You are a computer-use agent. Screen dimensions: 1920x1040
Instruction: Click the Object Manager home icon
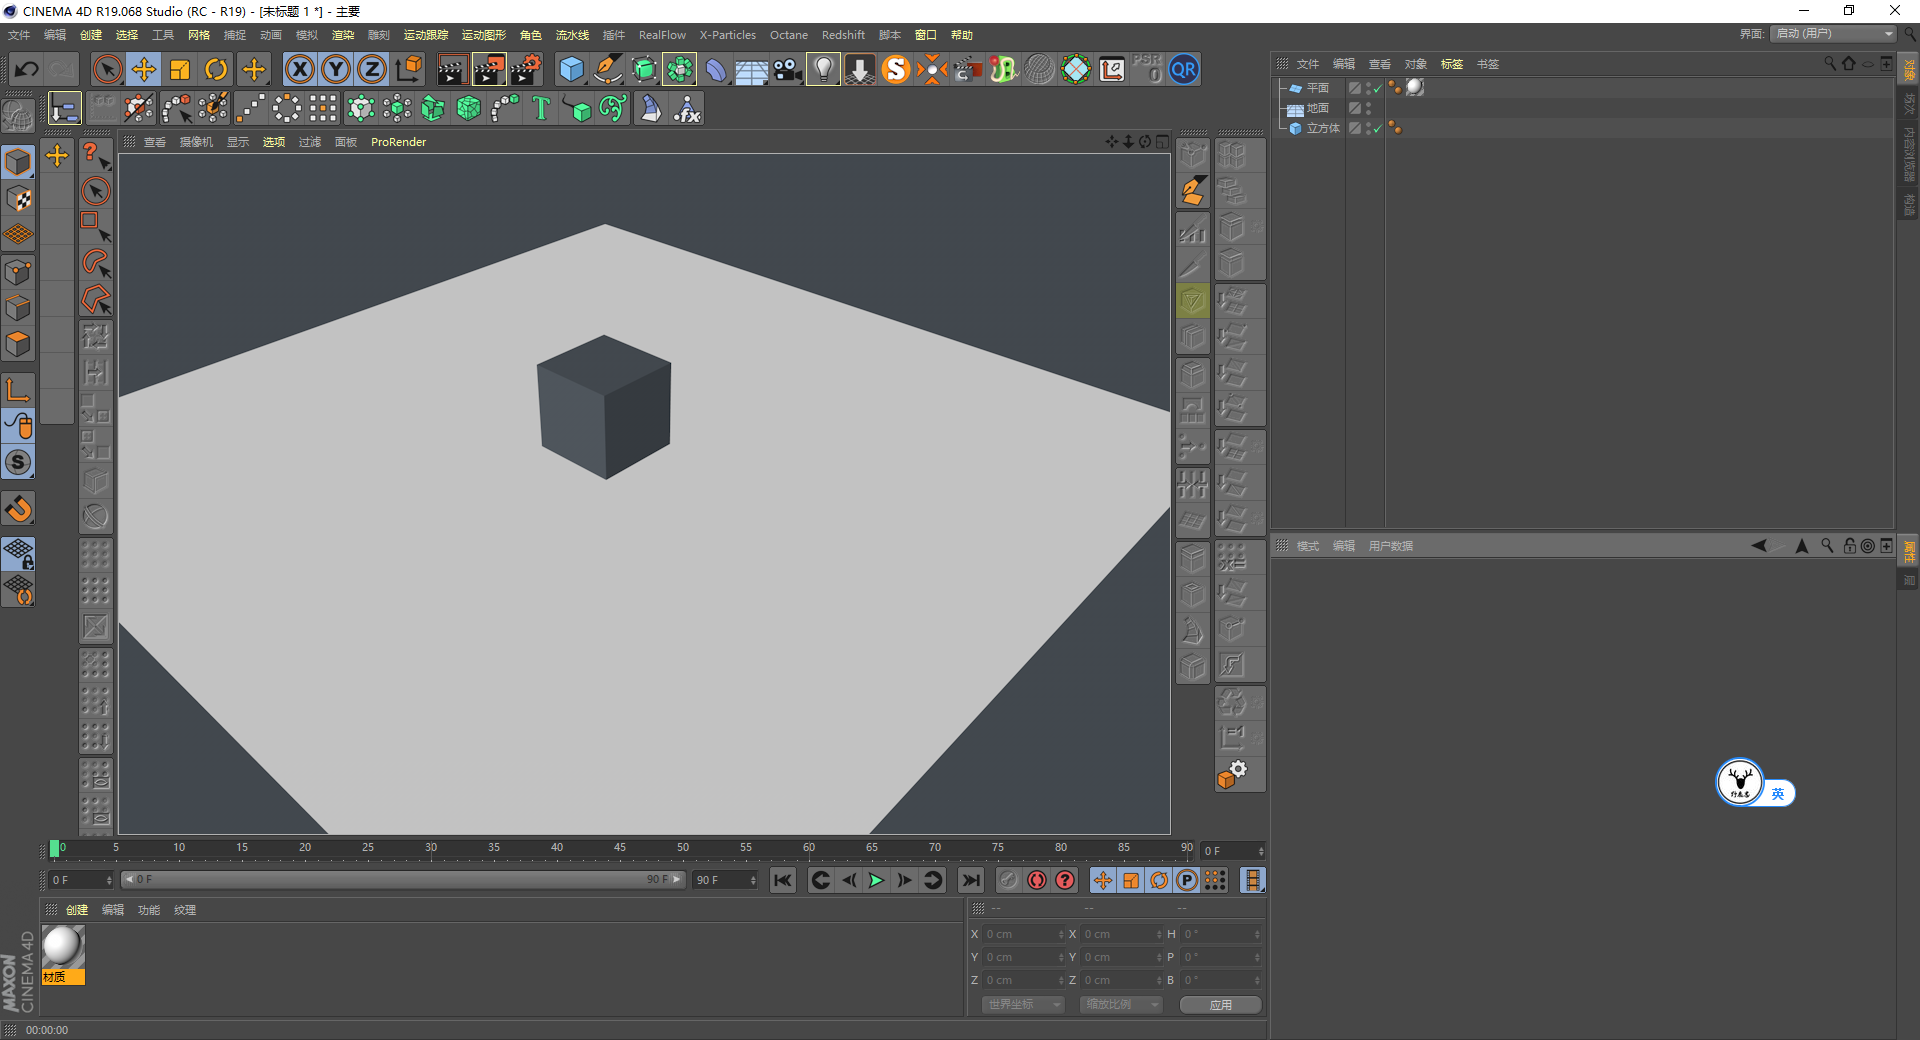point(1849,63)
